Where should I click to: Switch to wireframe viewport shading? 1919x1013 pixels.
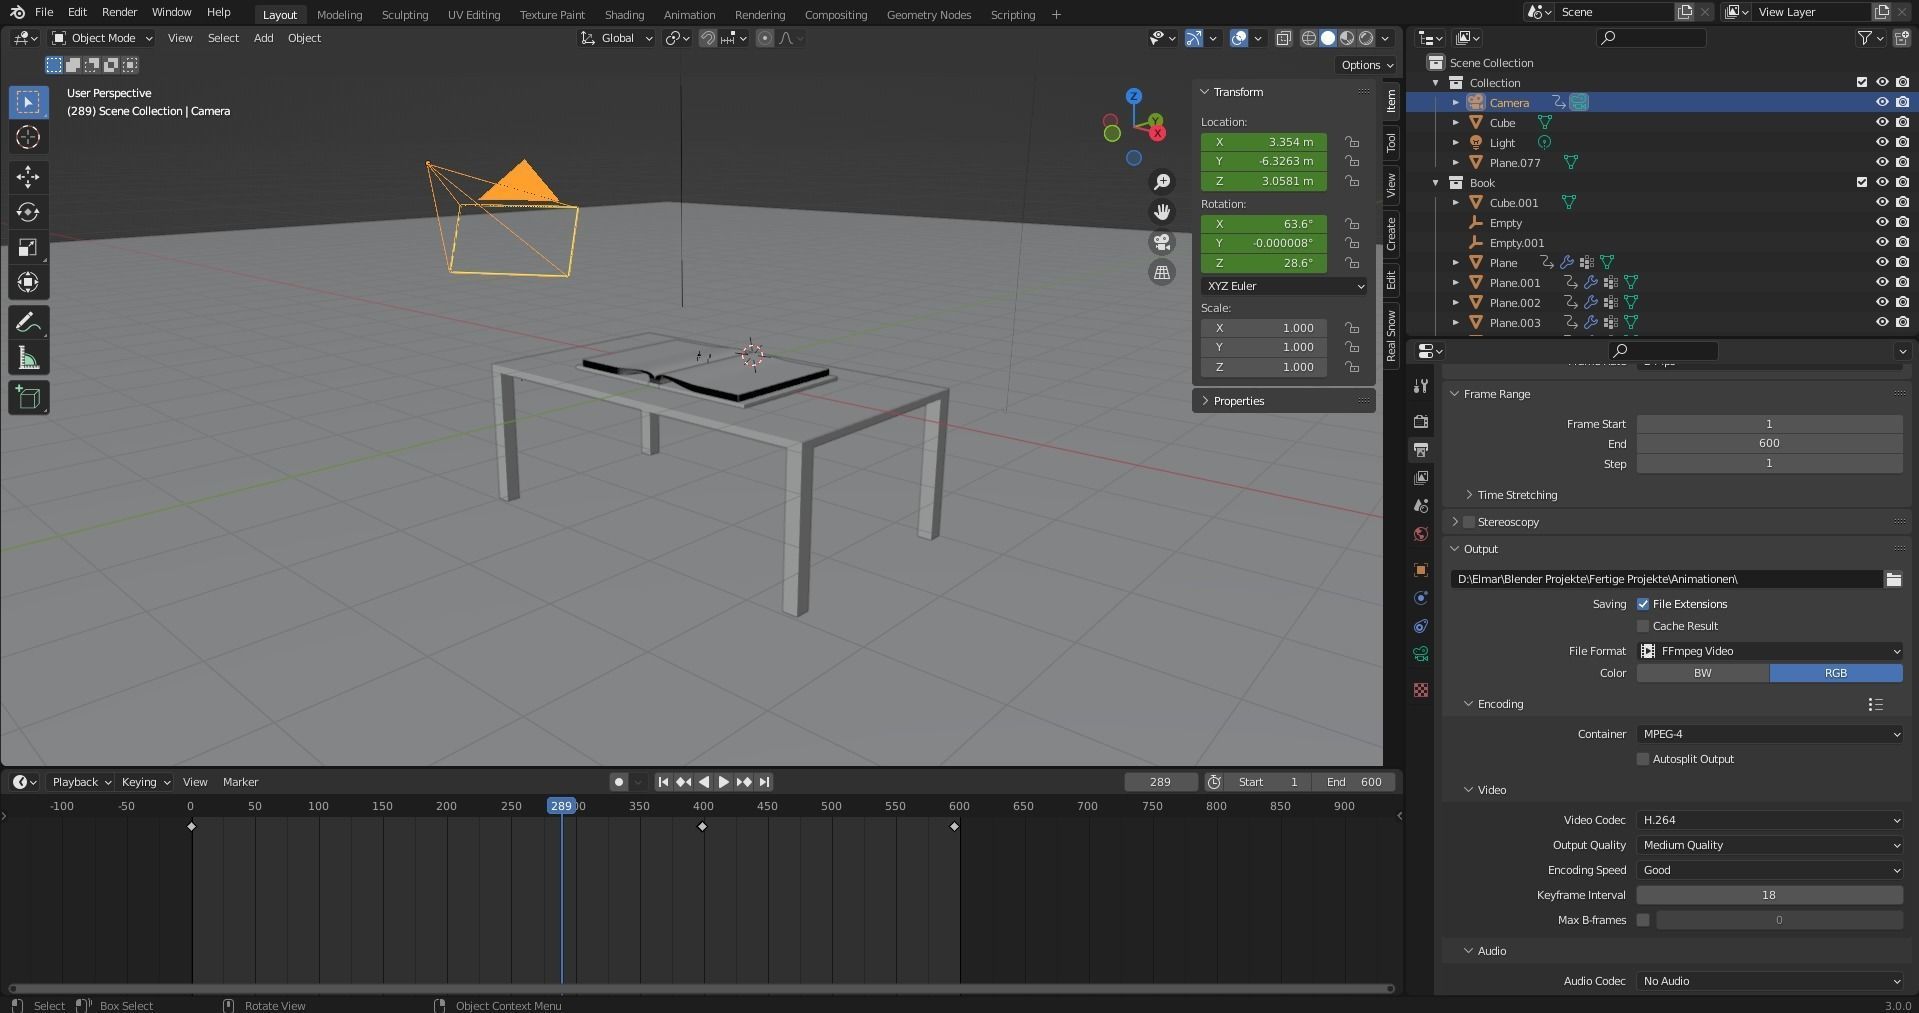tap(1308, 38)
